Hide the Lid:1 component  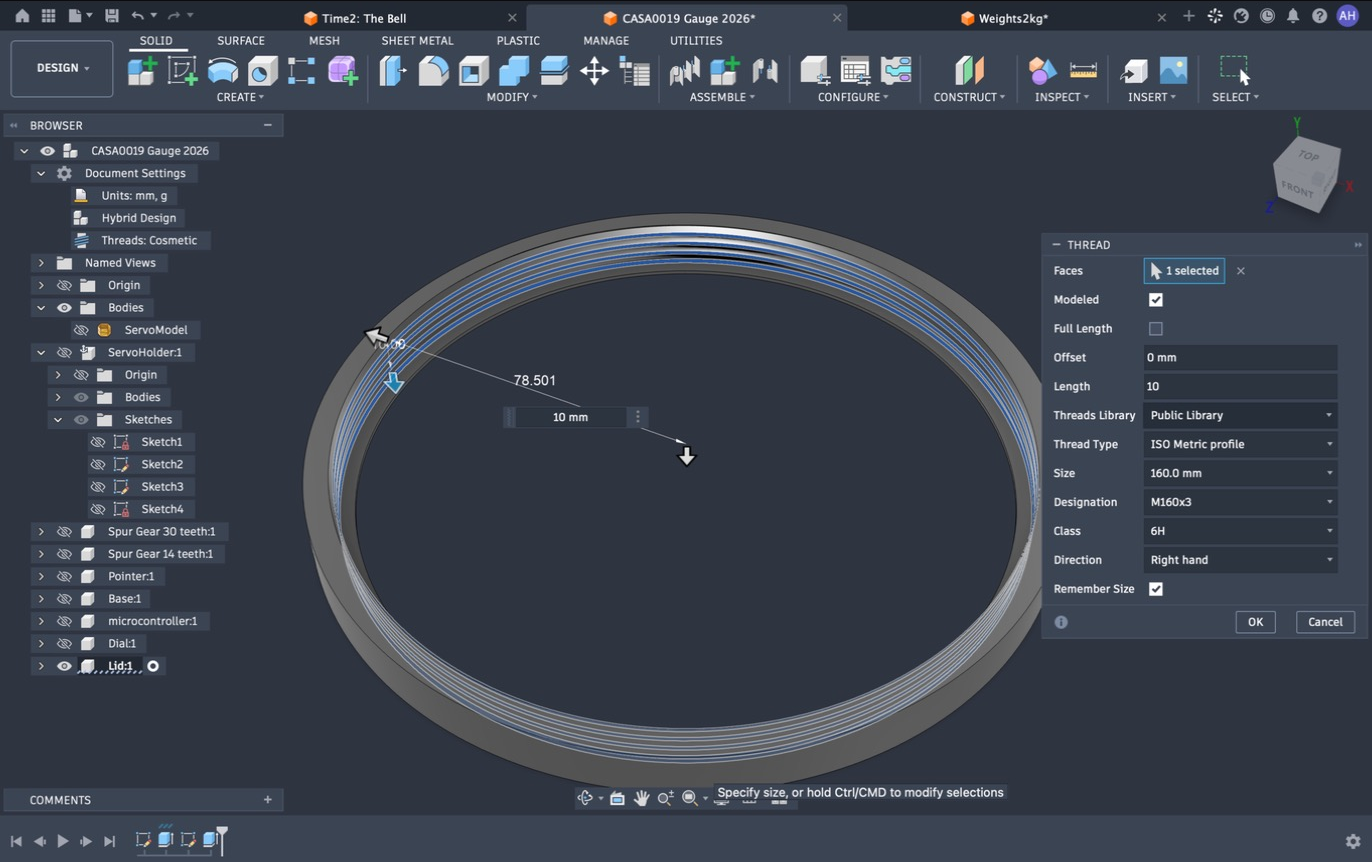[x=64, y=666]
